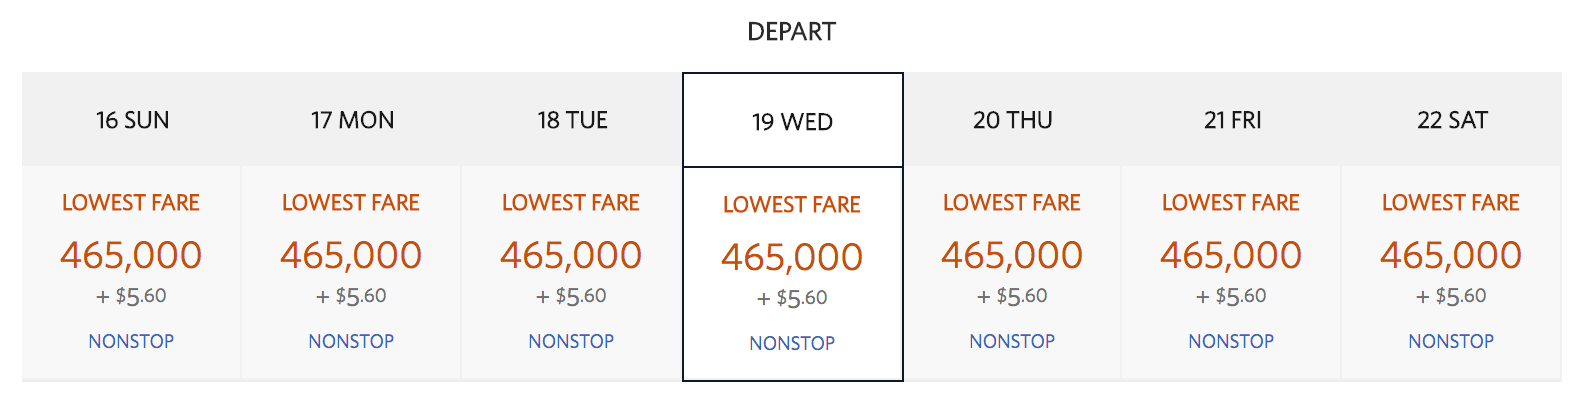
Task: Open the 22 SAT date tab
Action: (x=1452, y=120)
